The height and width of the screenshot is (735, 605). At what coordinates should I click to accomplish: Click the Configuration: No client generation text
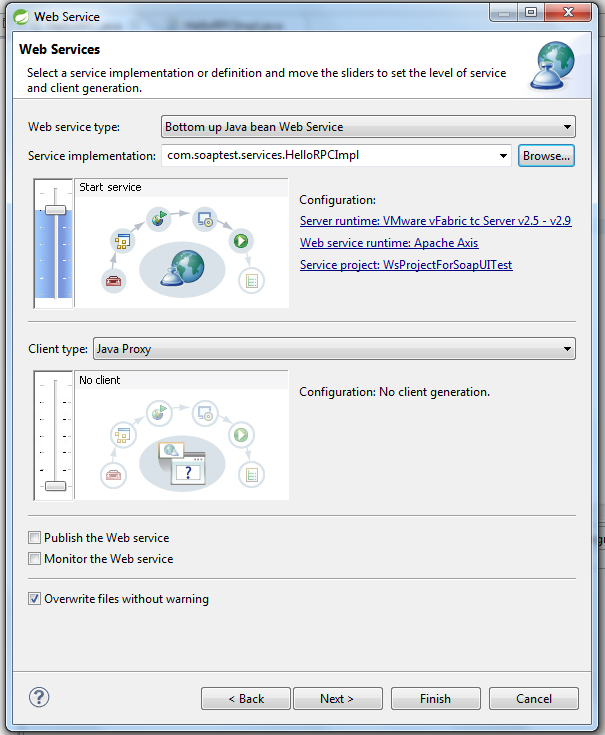395,392
